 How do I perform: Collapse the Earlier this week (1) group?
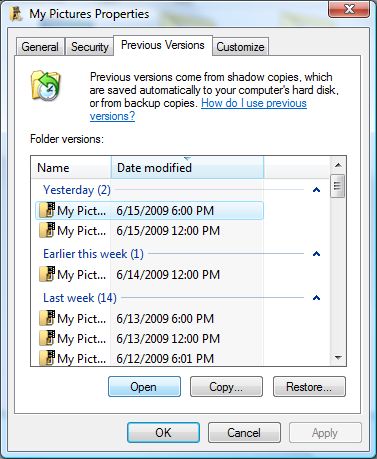point(316,254)
